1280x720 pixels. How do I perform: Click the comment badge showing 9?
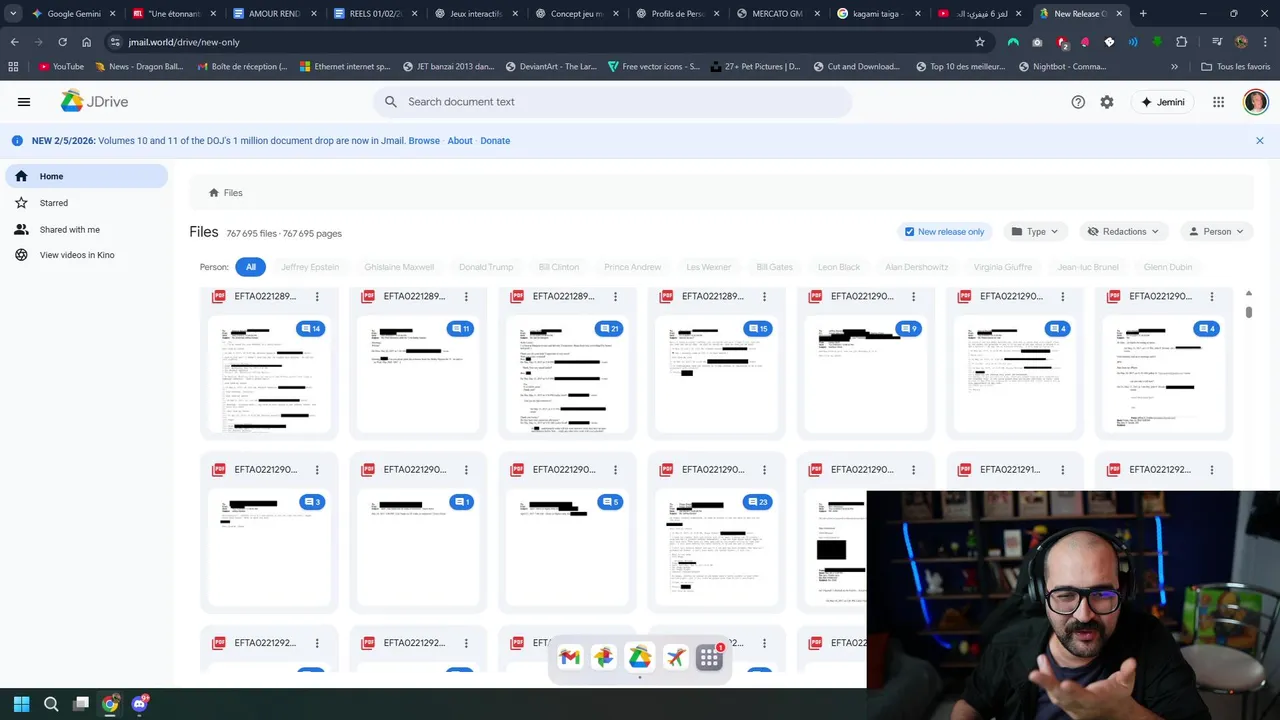(908, 329)
